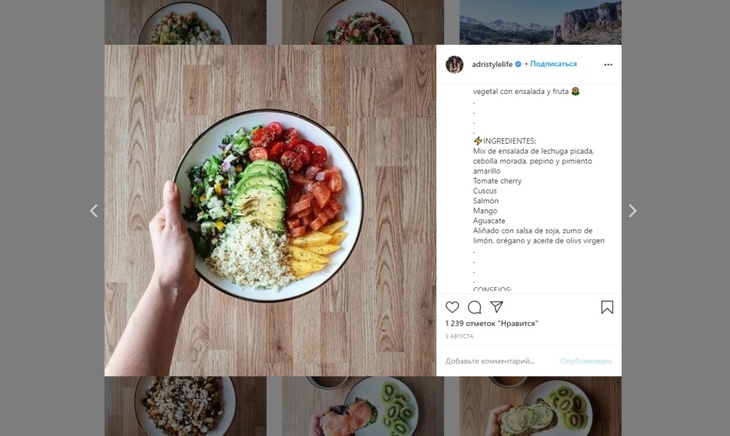Screen dimensions: 730x436
Task: View the 1 239 likes count
Action: [x=492, y=323]
